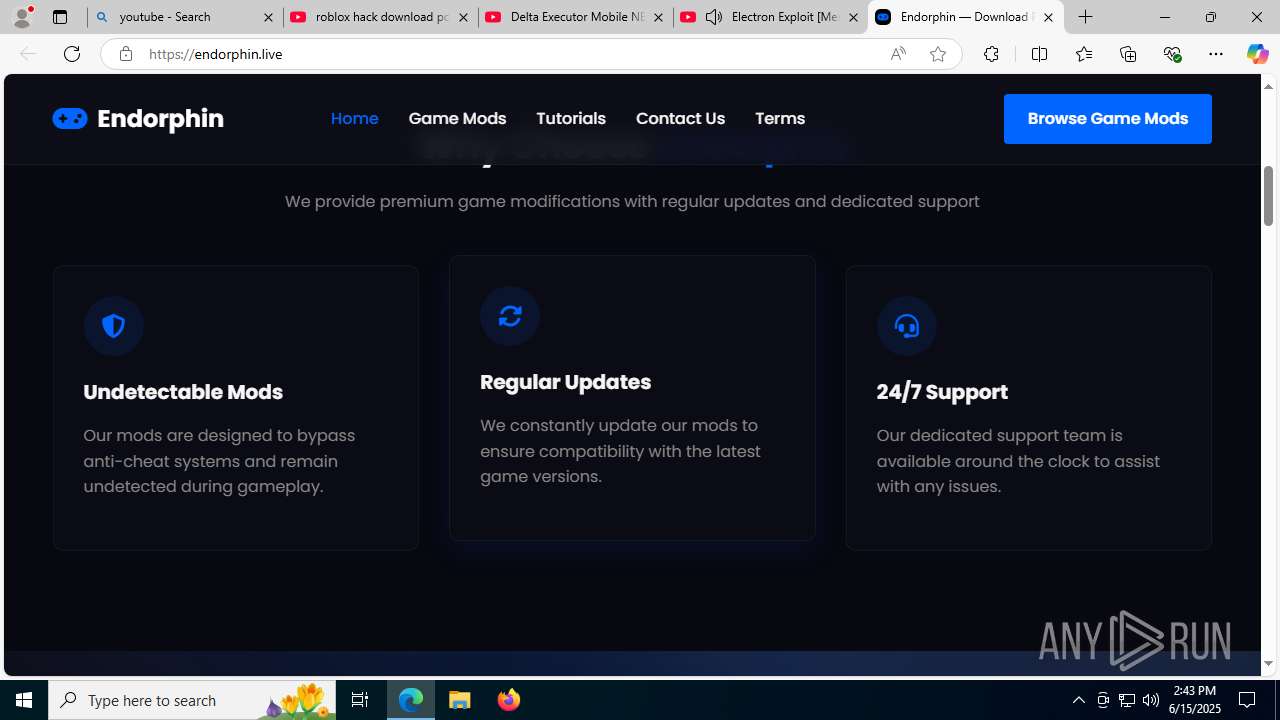Switch to Delta Executor Mobile tab
This screenshot has width=1280, height=720.
tap(575, 17)
